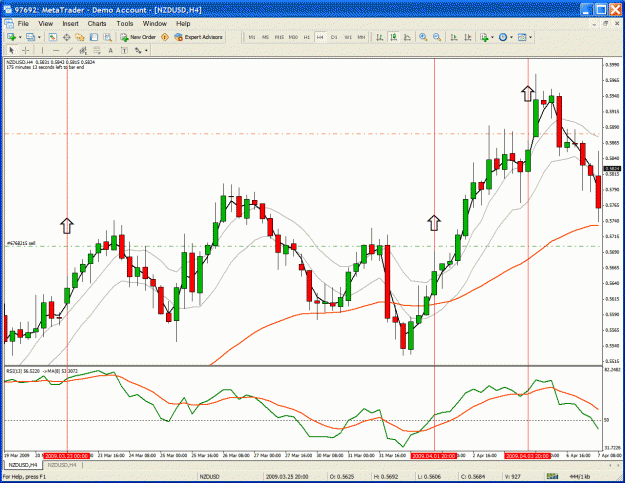Switch chart to Line Chart mode
The image size is (625, 483).
(407, 37)
